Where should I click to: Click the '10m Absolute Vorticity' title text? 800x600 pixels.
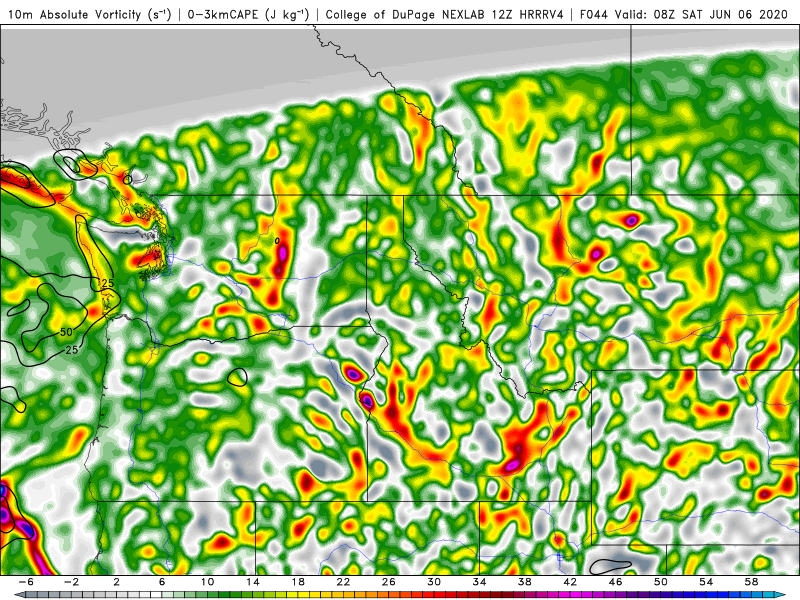point(74,14)
